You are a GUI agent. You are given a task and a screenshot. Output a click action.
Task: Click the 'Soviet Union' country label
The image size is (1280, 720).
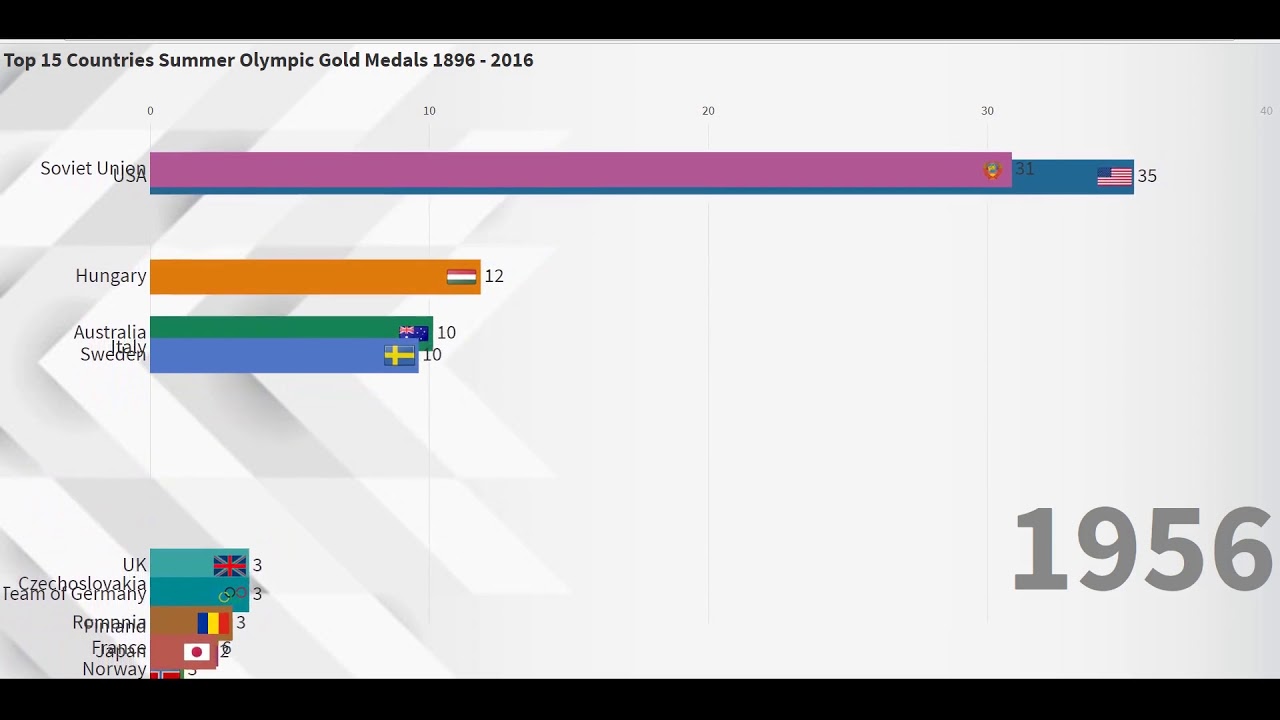[x=93, y=168]
